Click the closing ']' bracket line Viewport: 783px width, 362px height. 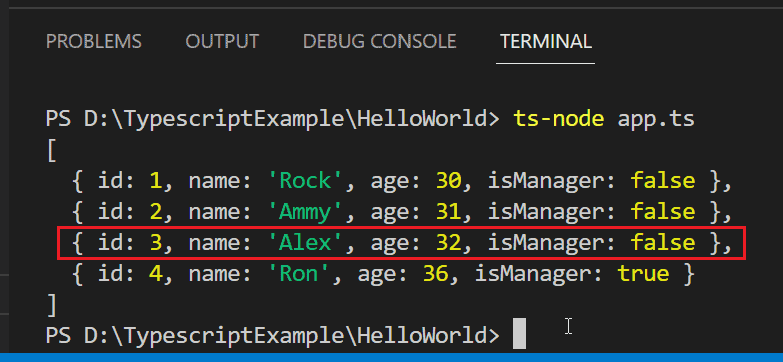tap(51, 305)
